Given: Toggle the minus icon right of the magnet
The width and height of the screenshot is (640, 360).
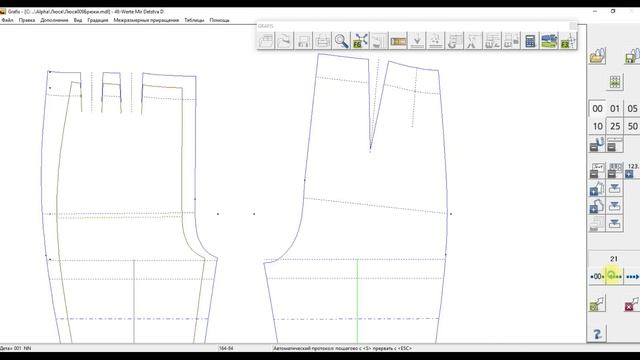Looking at the screenshot, I should 615,144.
